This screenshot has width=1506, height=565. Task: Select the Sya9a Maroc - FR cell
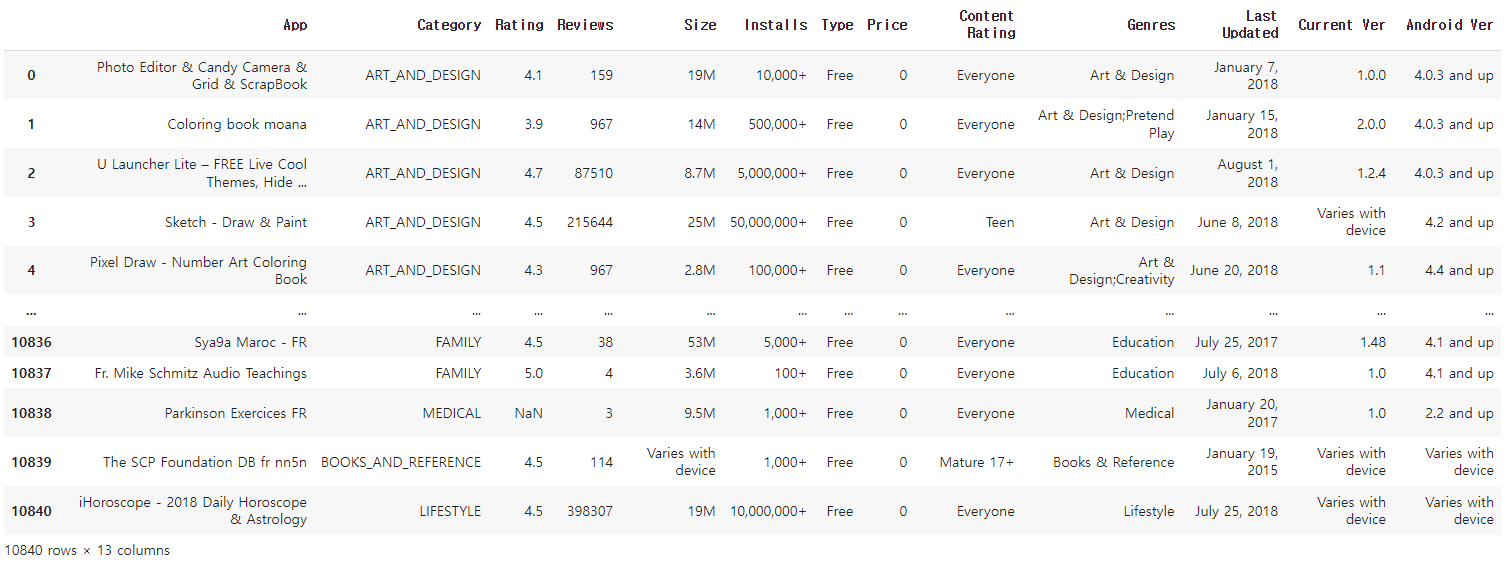click(x=250, y=342)
